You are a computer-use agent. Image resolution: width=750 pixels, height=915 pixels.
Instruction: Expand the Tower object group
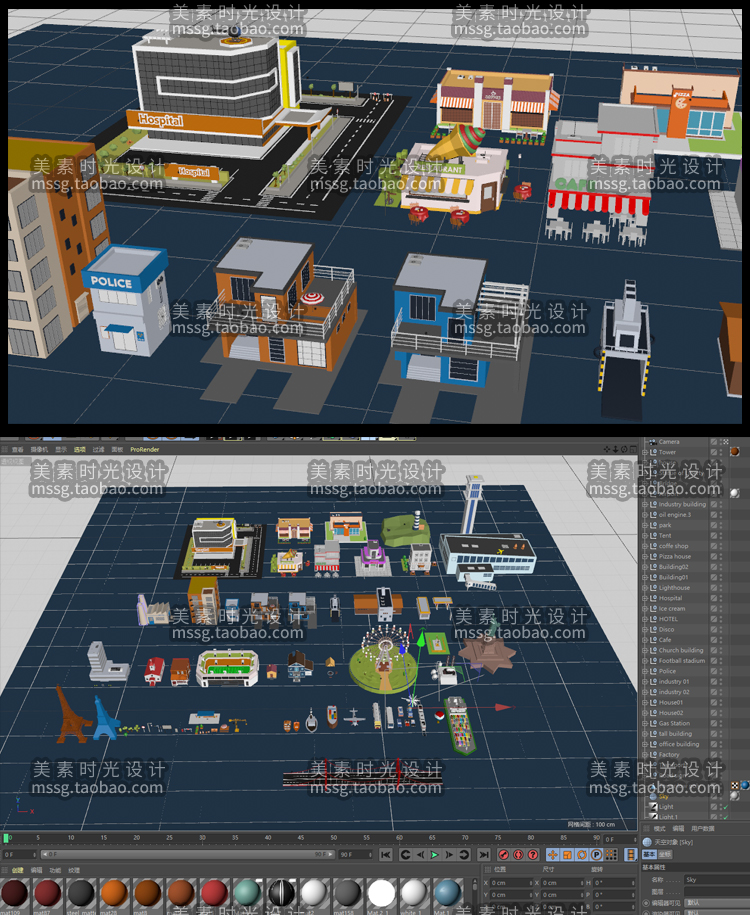645,452
